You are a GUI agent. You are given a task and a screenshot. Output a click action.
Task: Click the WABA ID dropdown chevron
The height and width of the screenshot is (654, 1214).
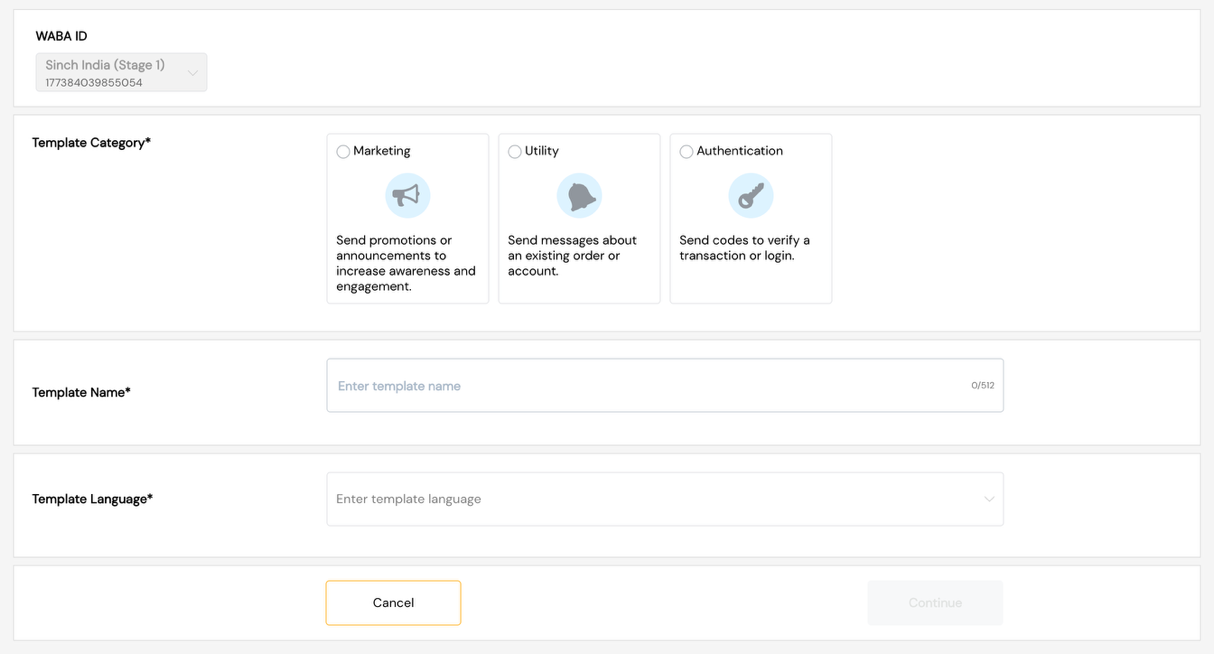pyautogui.click(x=193, y=73)
